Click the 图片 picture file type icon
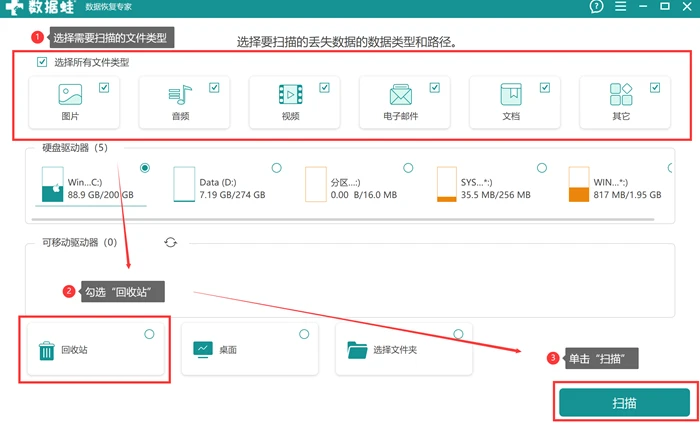Image resolution: width=700 pixels, height=423 pixels. tap(71, 95)
